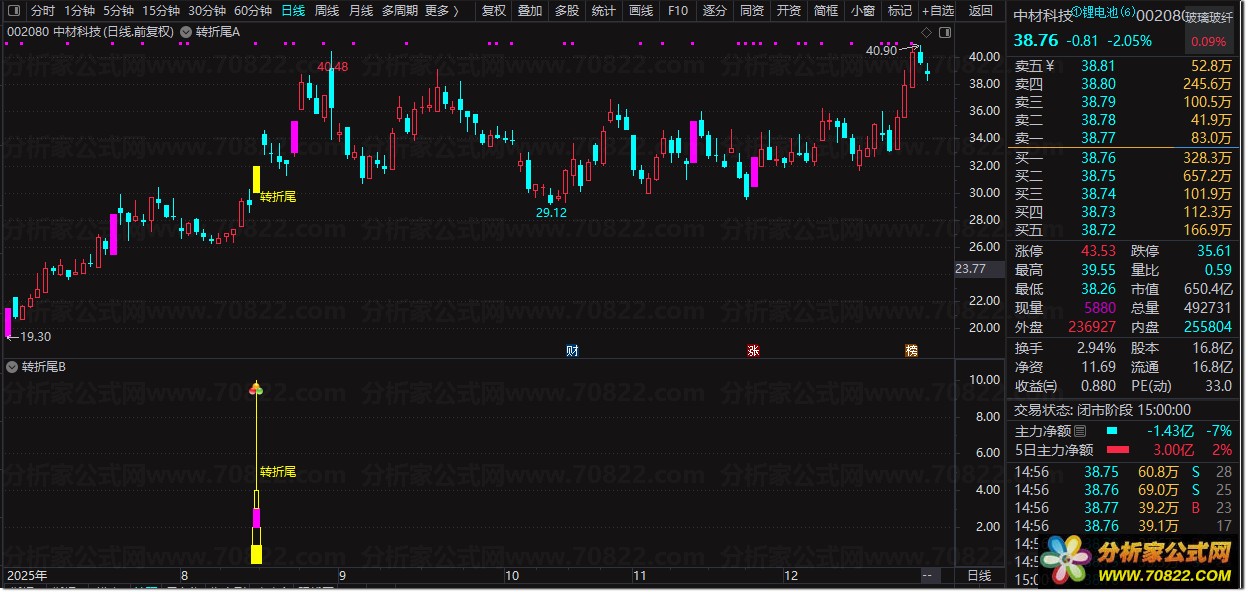Click the 23.77 cursor price on axis
1248x592 pixels.
point(970,269)
